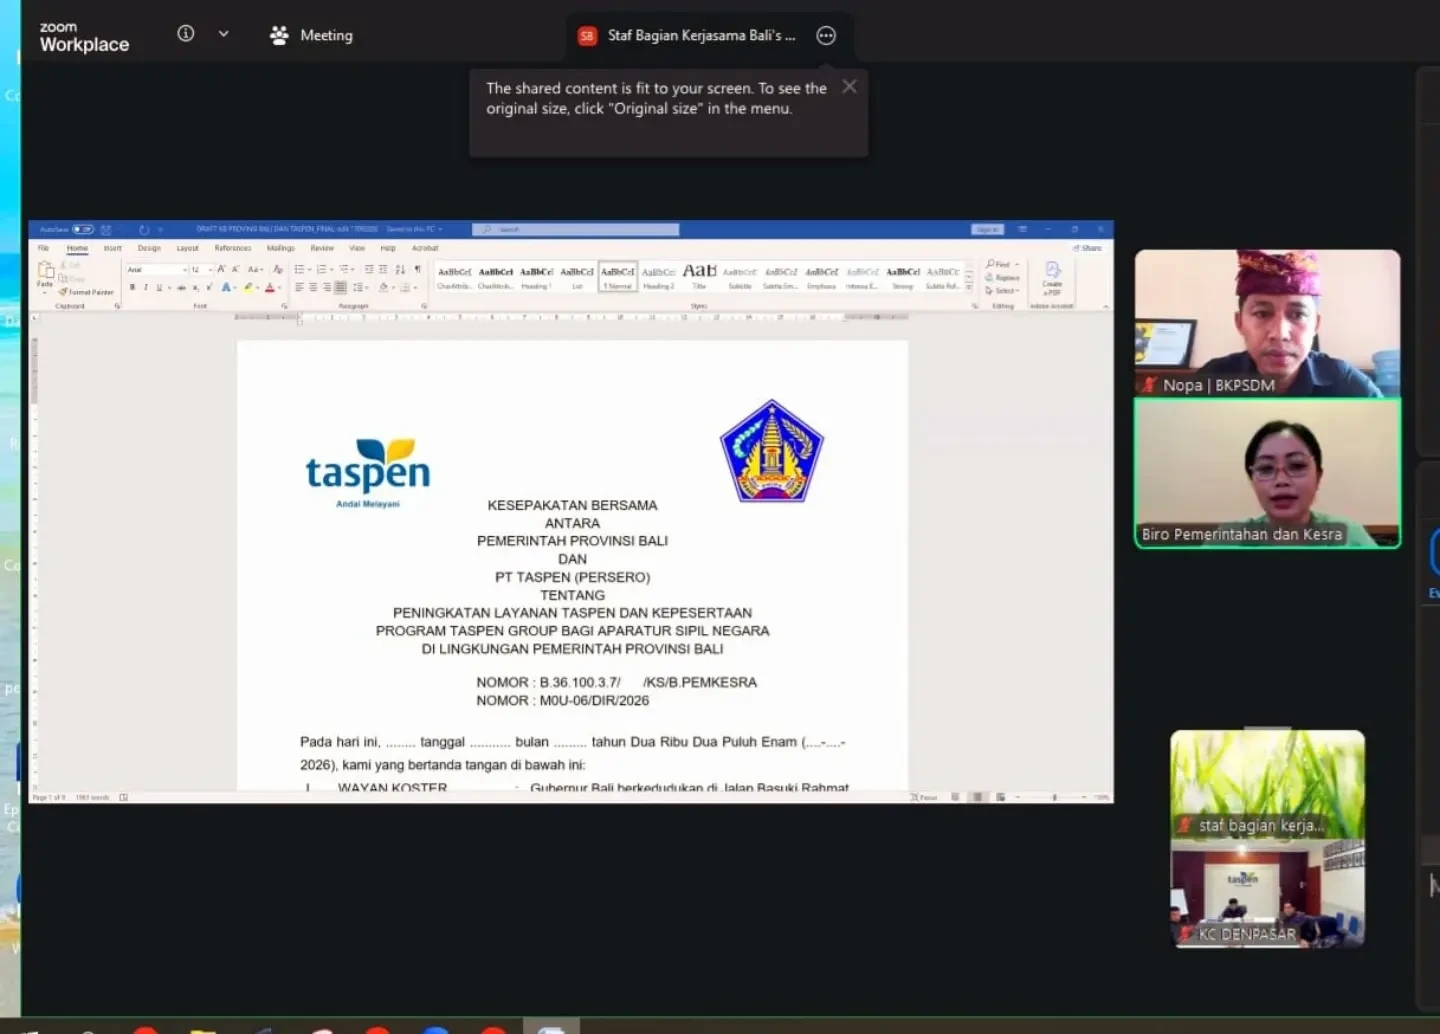Image resolution: width=1440 pixels, height=1034 pixels.
Task: Click the Clear Formatting icon
Action: (278, 269)
